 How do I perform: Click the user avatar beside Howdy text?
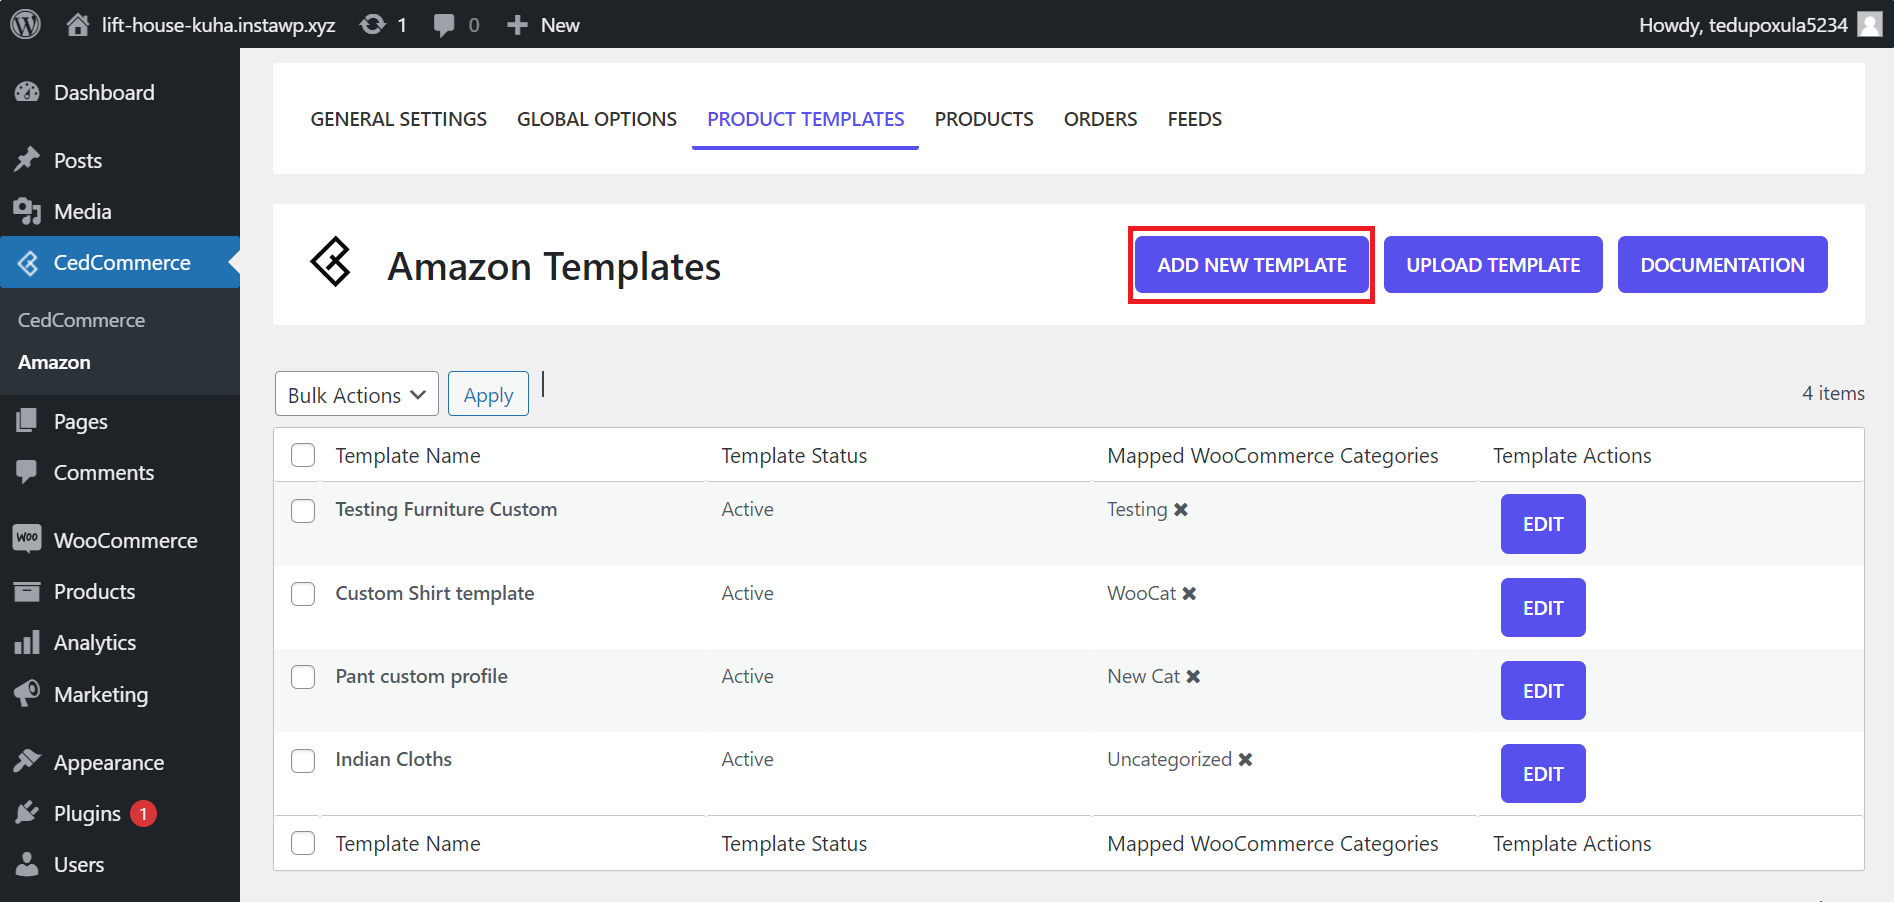pyautogui.click(x=1869, y=24)
